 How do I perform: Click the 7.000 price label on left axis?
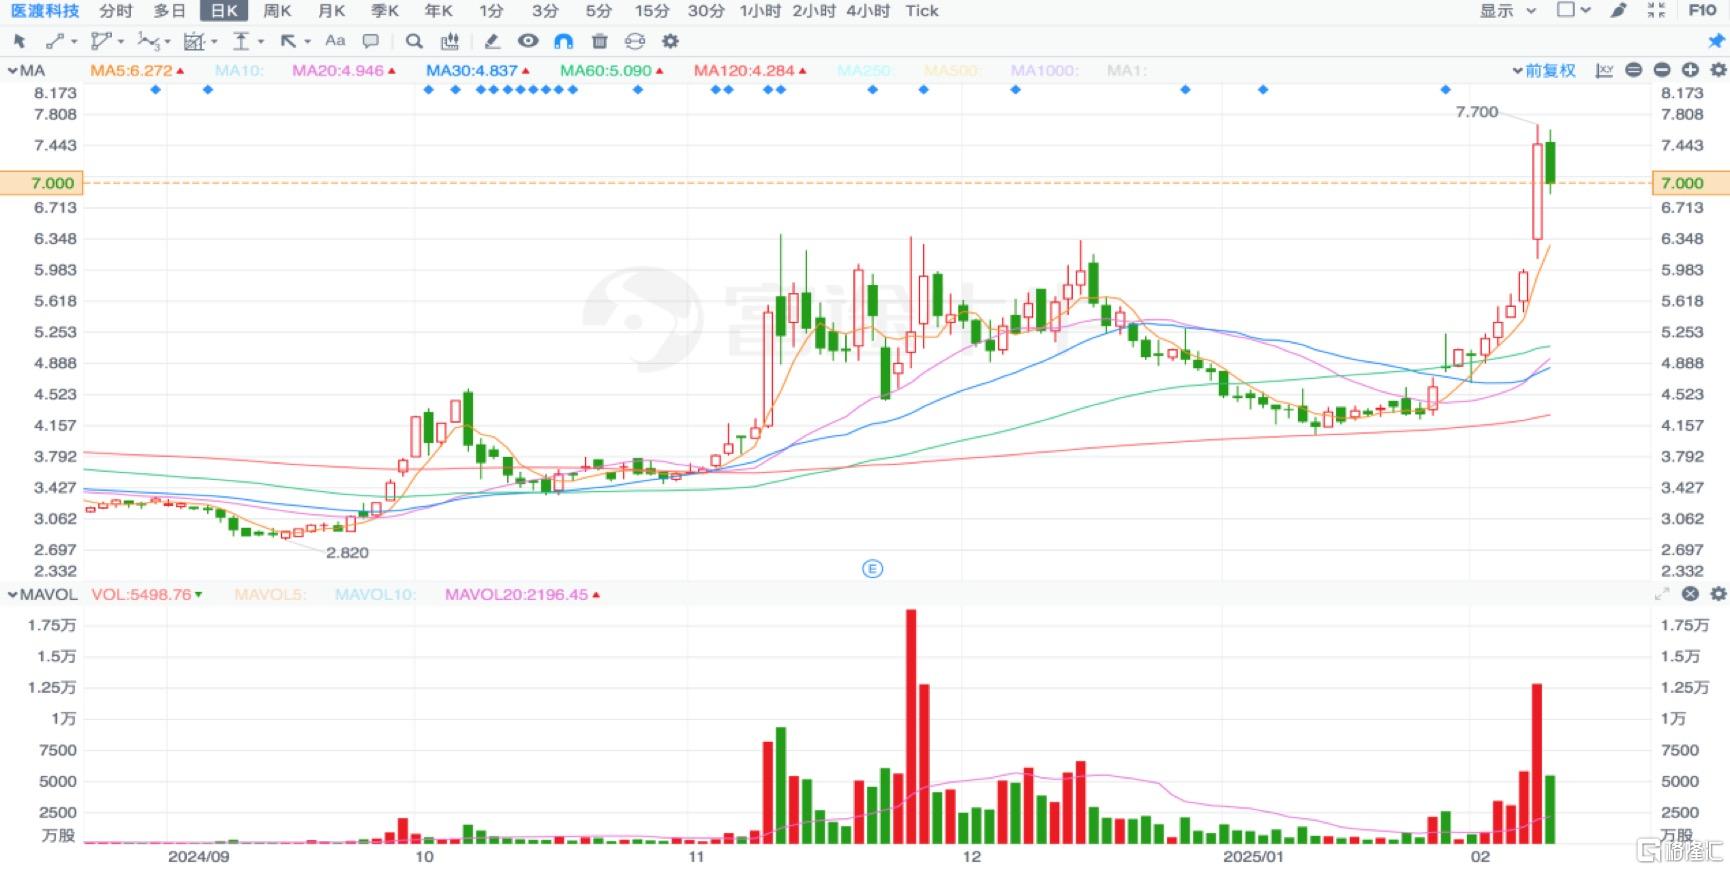(41, 183)
